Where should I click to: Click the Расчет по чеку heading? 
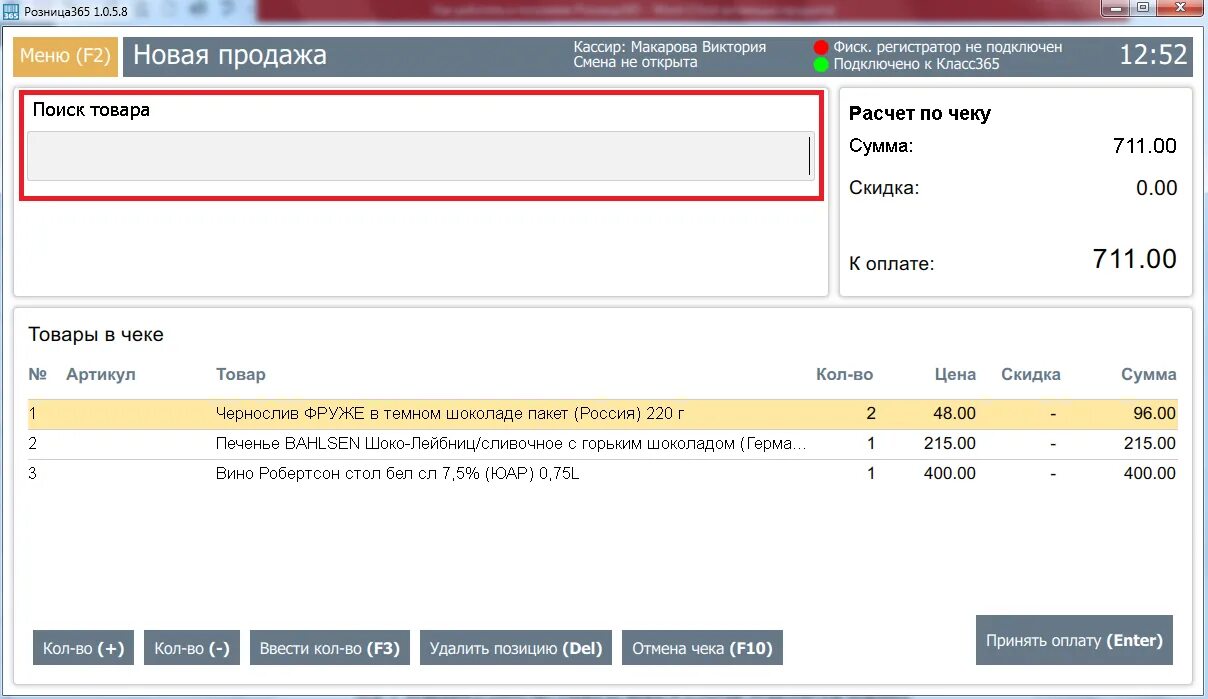(920, 114)
